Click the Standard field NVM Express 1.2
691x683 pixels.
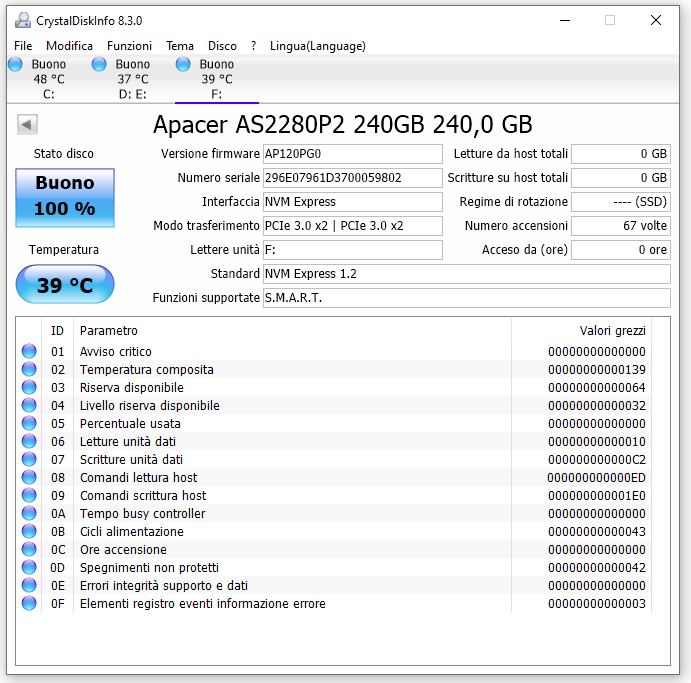click(467, 274)
